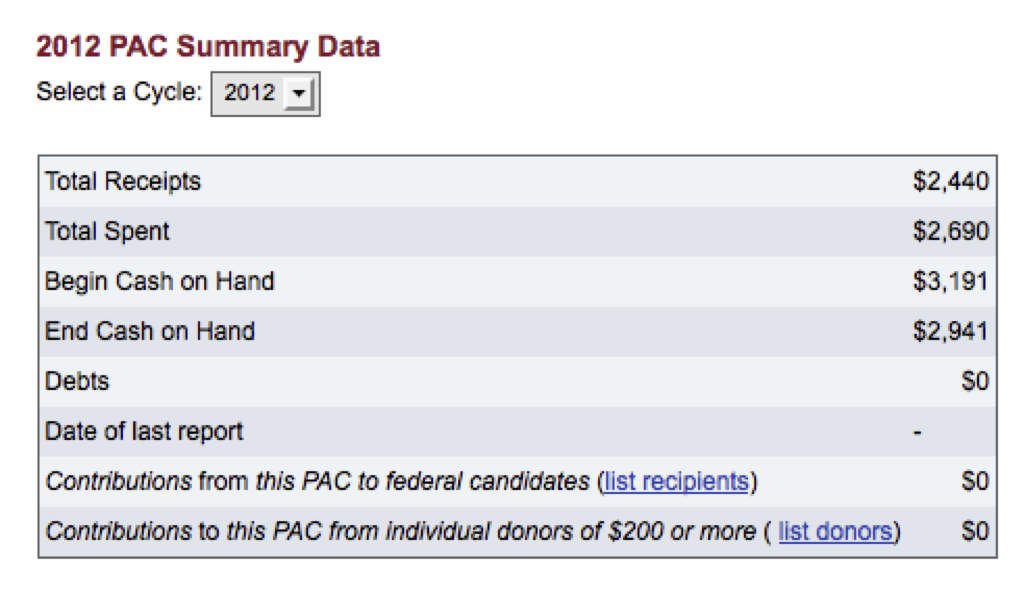This screenshot has height=592, width=1036.
Task: Click the Select a Cycle label text
Action: click(119, 92)
